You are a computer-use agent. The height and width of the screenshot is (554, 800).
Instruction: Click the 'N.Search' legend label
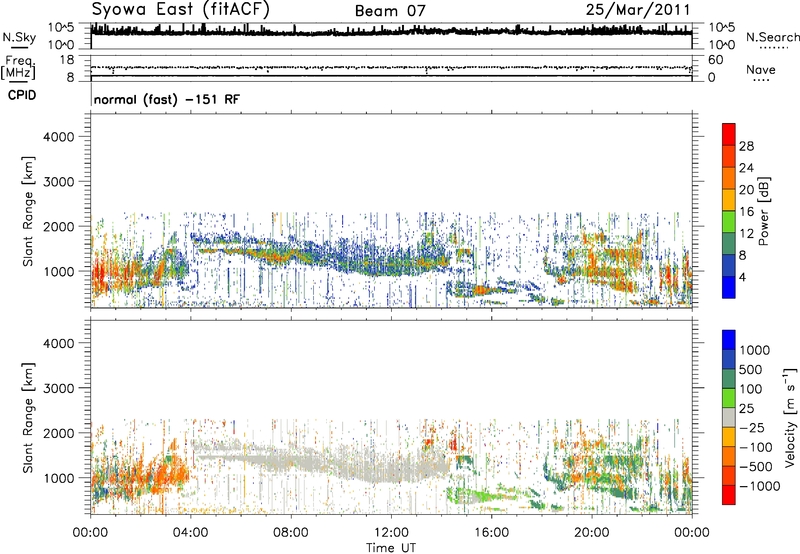pyautogui.click(x=772, y=37)
